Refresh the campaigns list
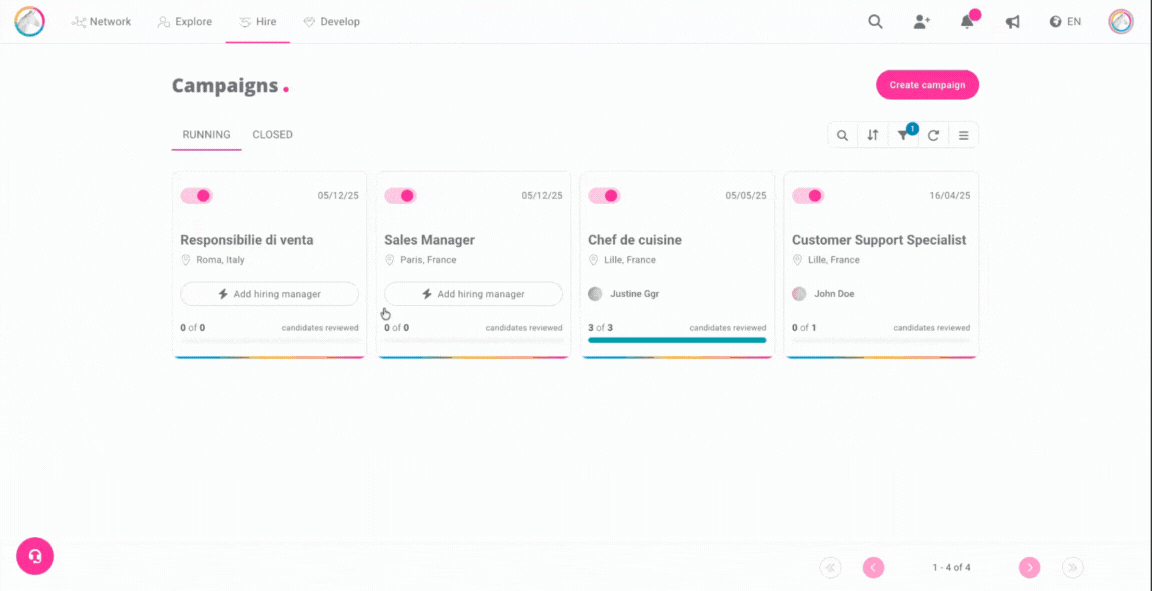 [x=933, y=135]
